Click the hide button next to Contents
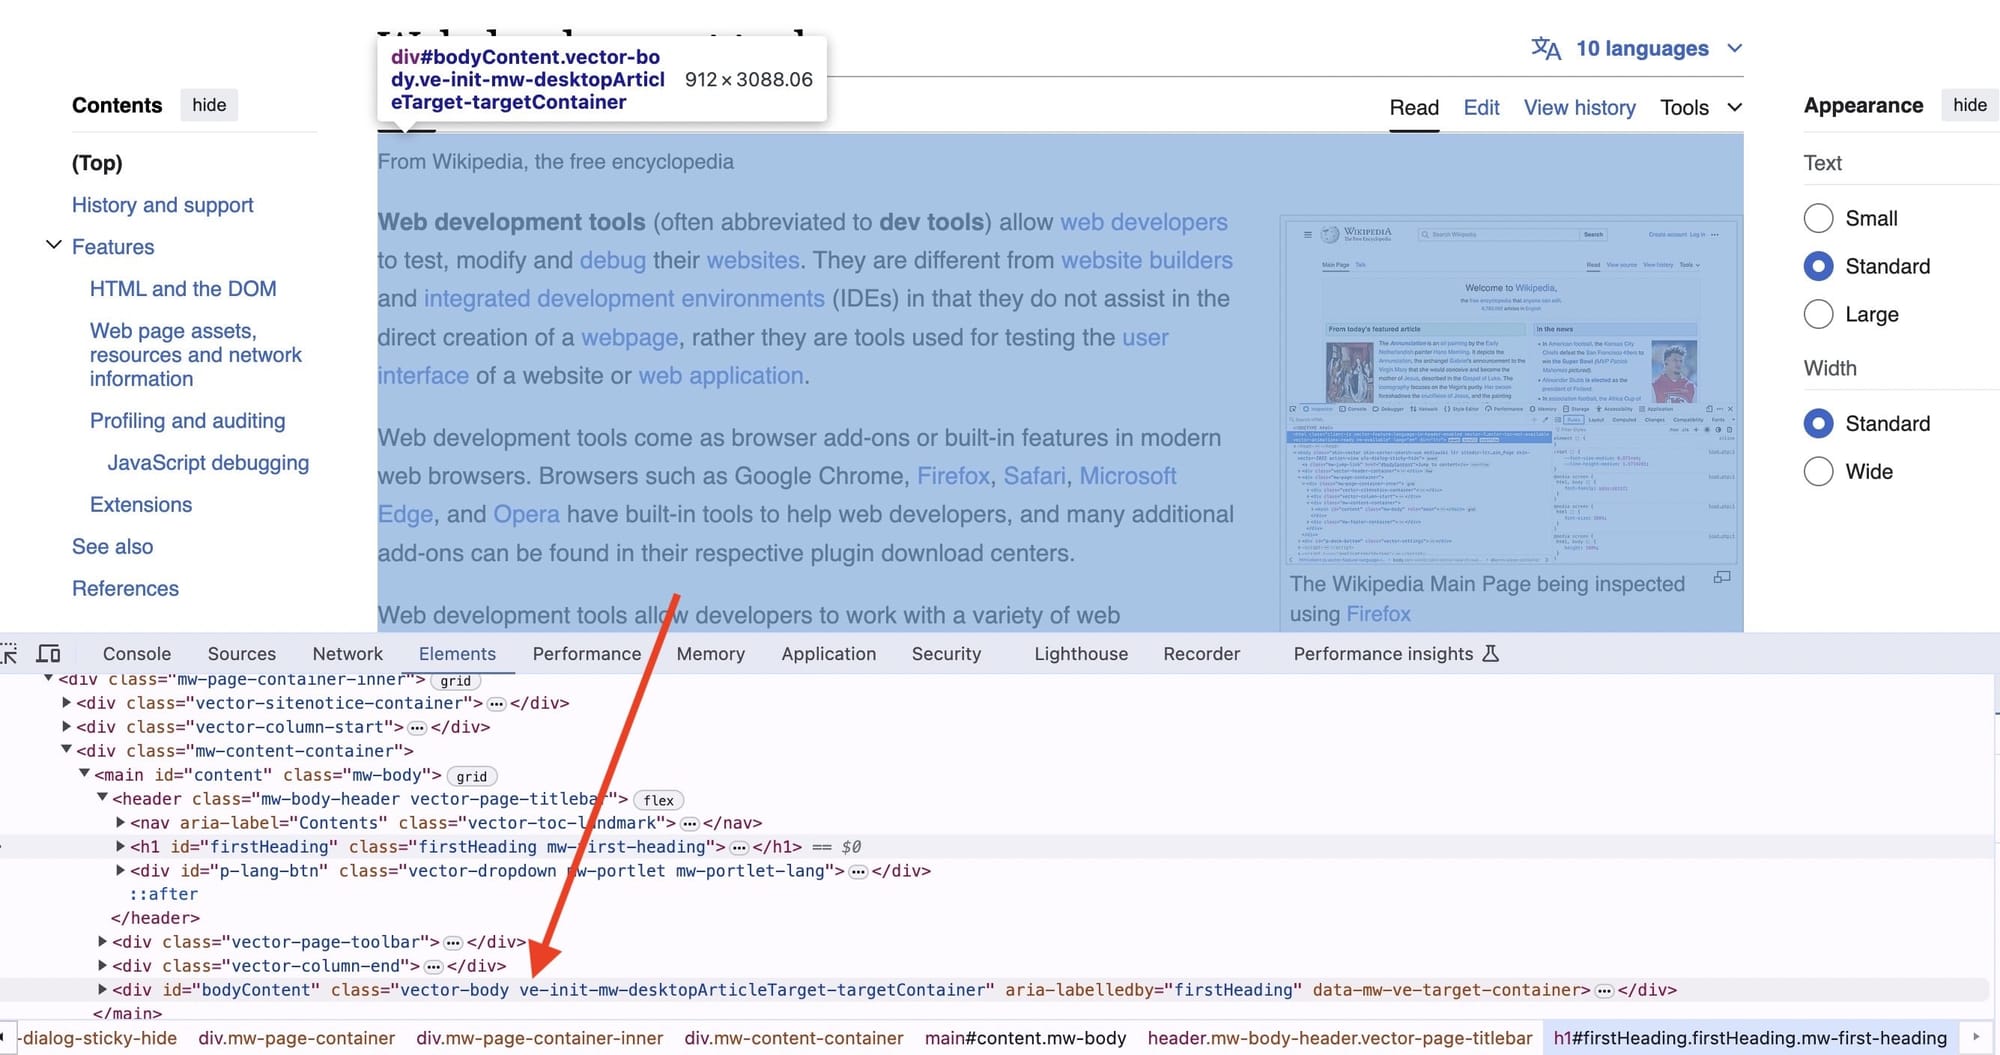The height and width of the screenshot is (1055, 2000). (x=208, y=105)
